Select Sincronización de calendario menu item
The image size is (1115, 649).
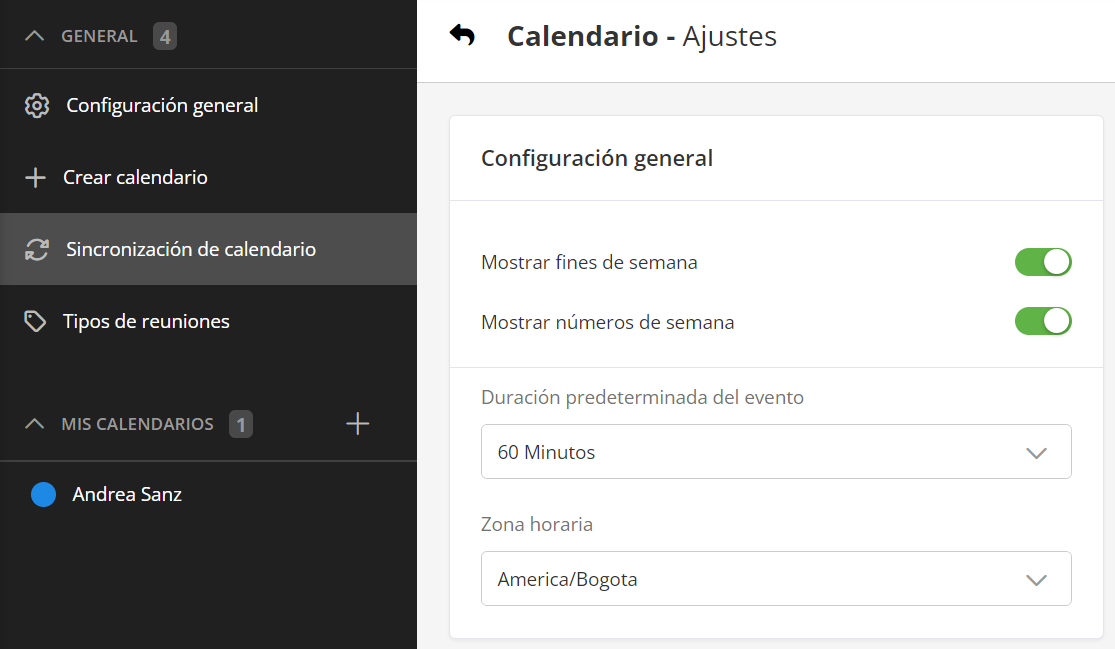pos(191,250)
